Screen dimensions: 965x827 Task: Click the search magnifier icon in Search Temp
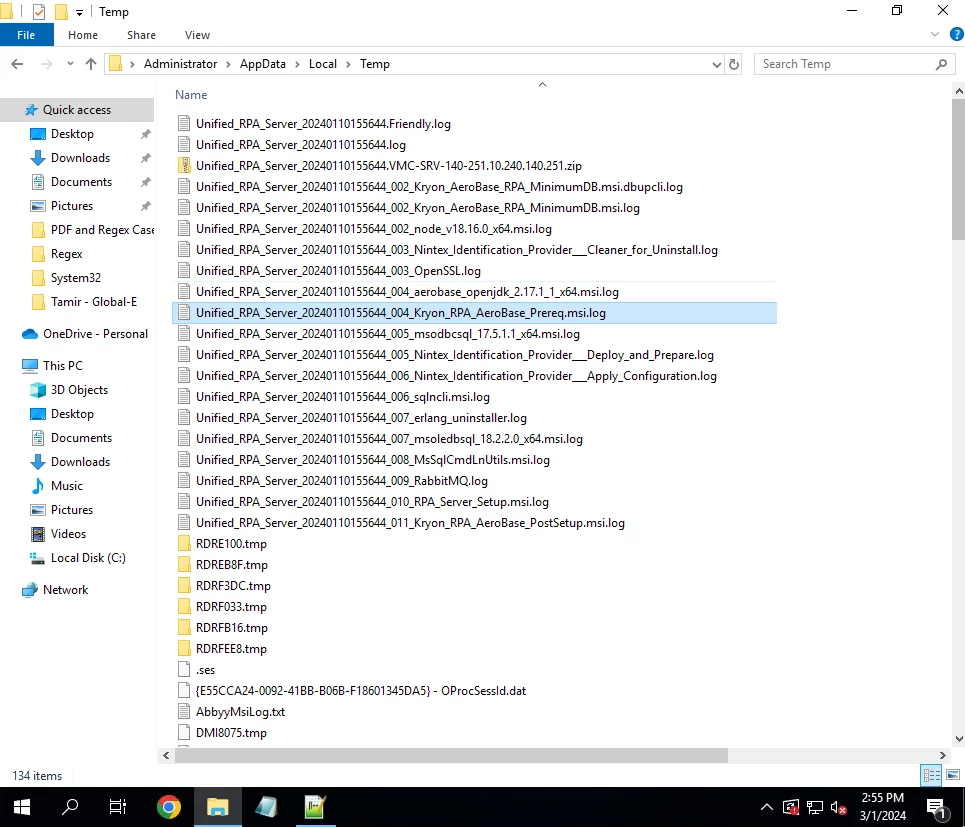pos(941,64)
